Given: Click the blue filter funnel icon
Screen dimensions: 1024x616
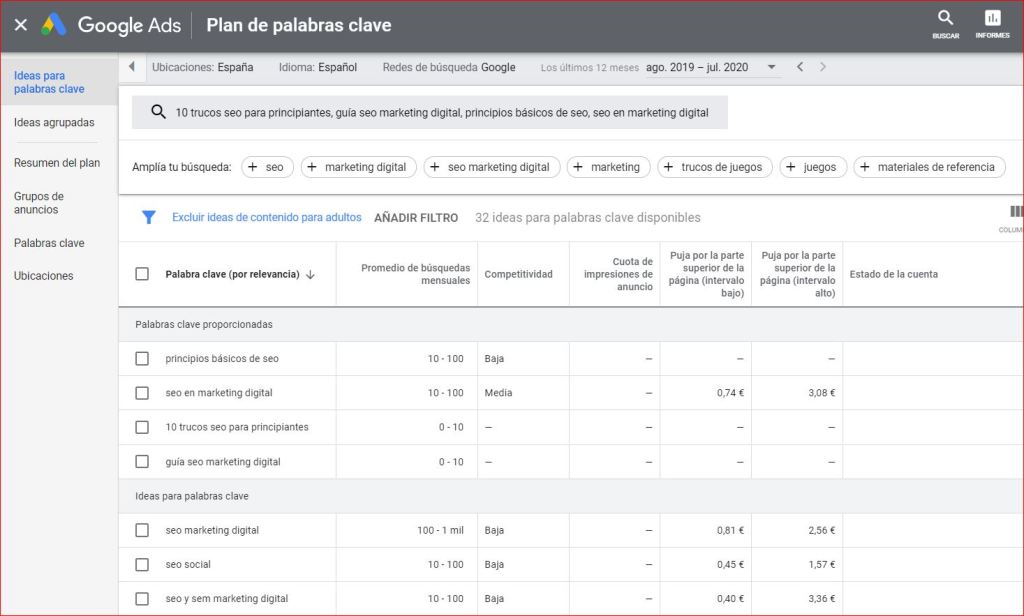Looking at the screenshot, I should click(x=149, y=217).
